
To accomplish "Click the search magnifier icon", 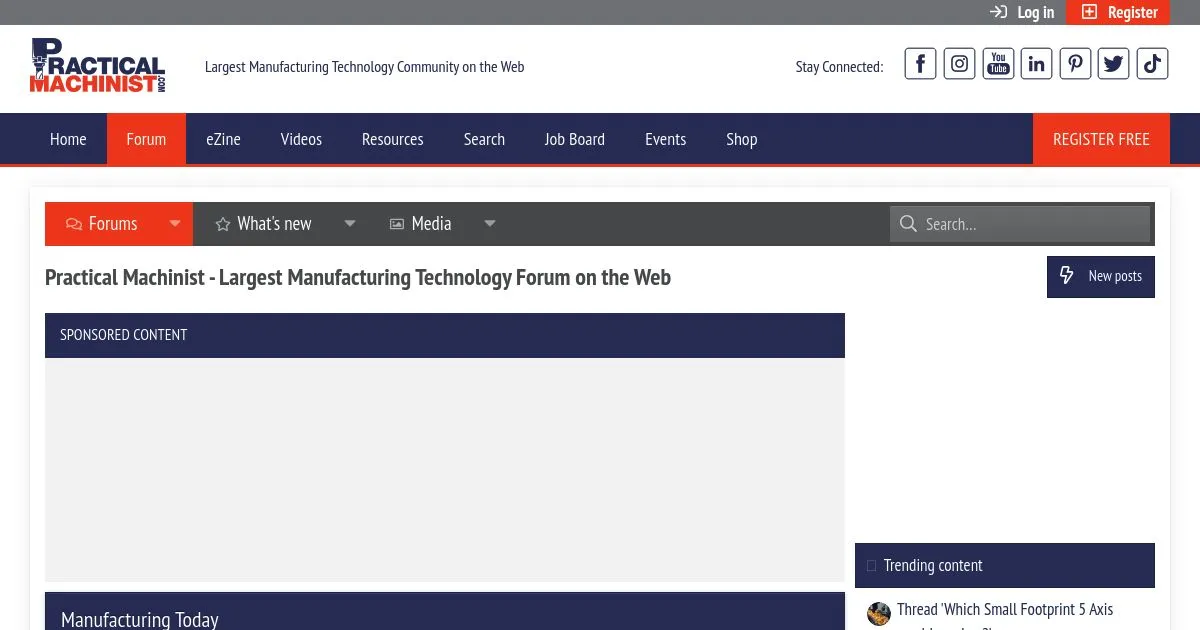I will 908,224.
